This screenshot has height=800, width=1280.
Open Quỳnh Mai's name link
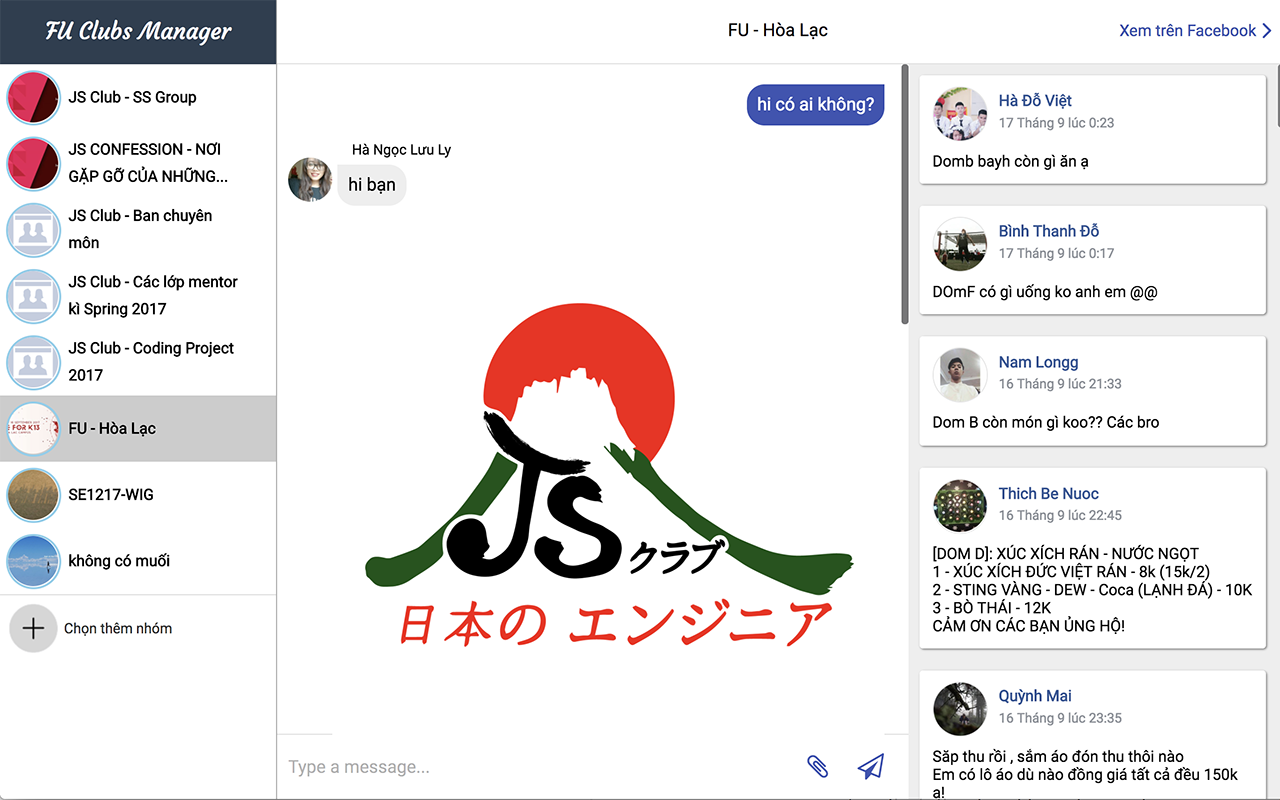[1035, 696]
